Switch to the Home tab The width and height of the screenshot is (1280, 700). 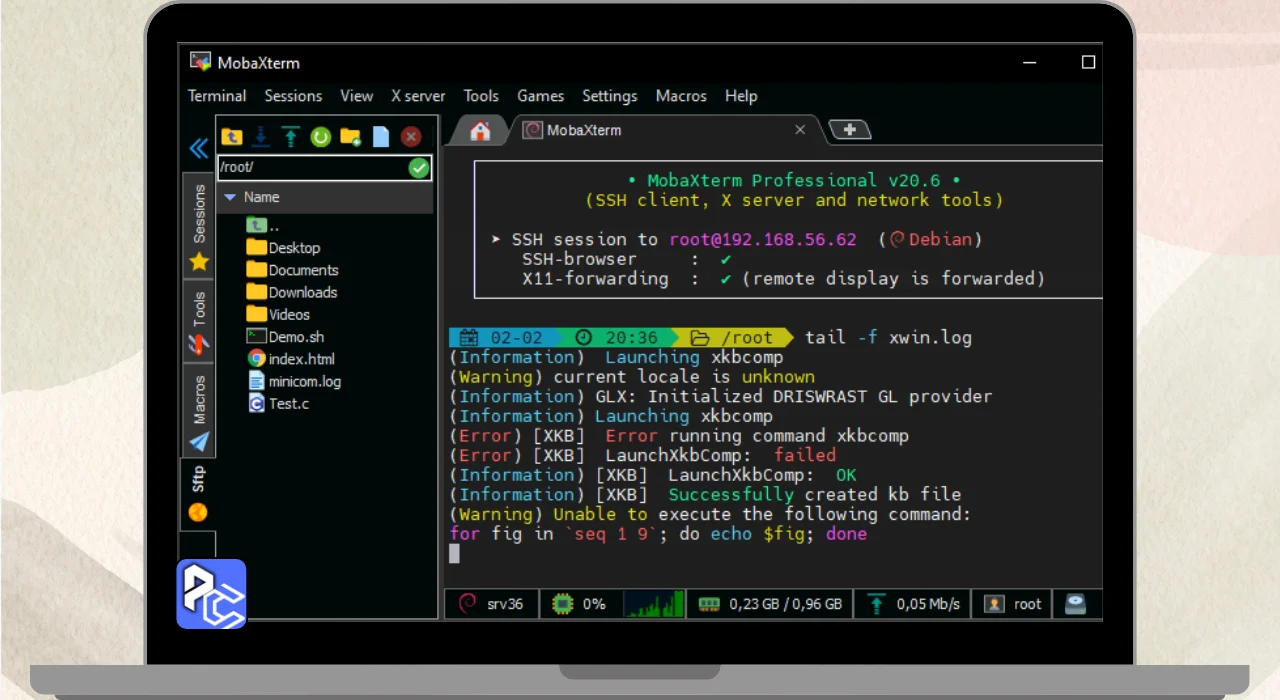(480, 130)
